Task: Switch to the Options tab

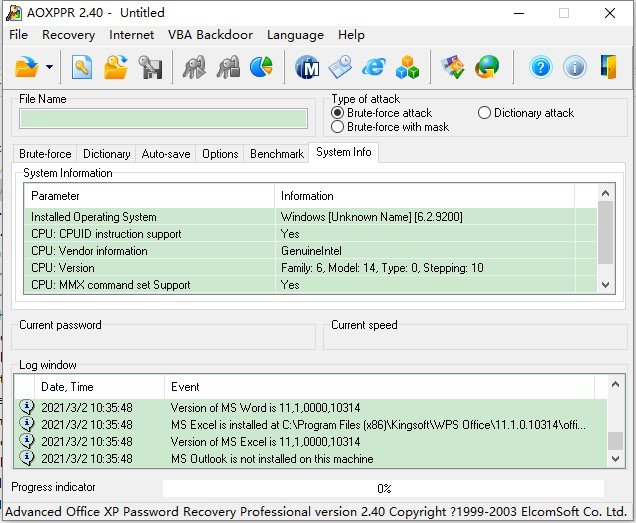Action: tap(220, 154)
